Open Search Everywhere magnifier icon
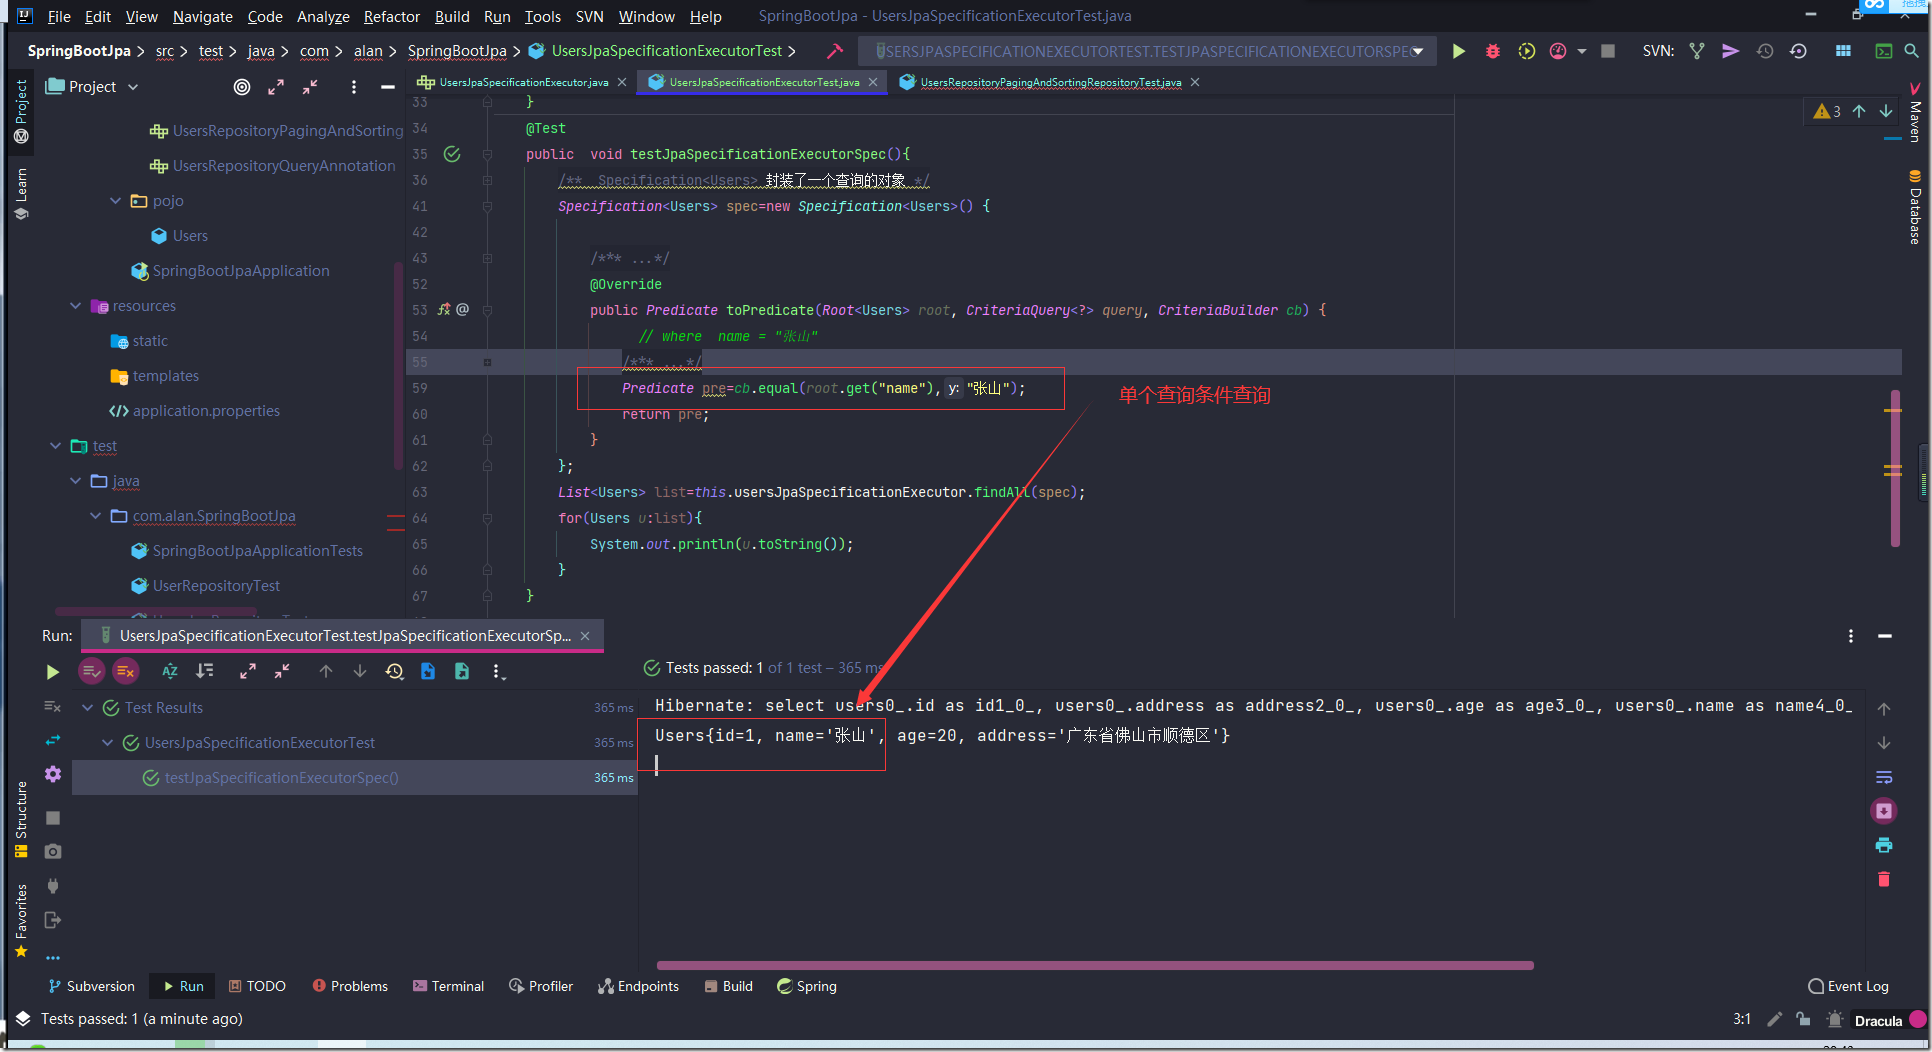Image resolution: width=1932 pixels, height=1052 pixels. [1912, 51]
